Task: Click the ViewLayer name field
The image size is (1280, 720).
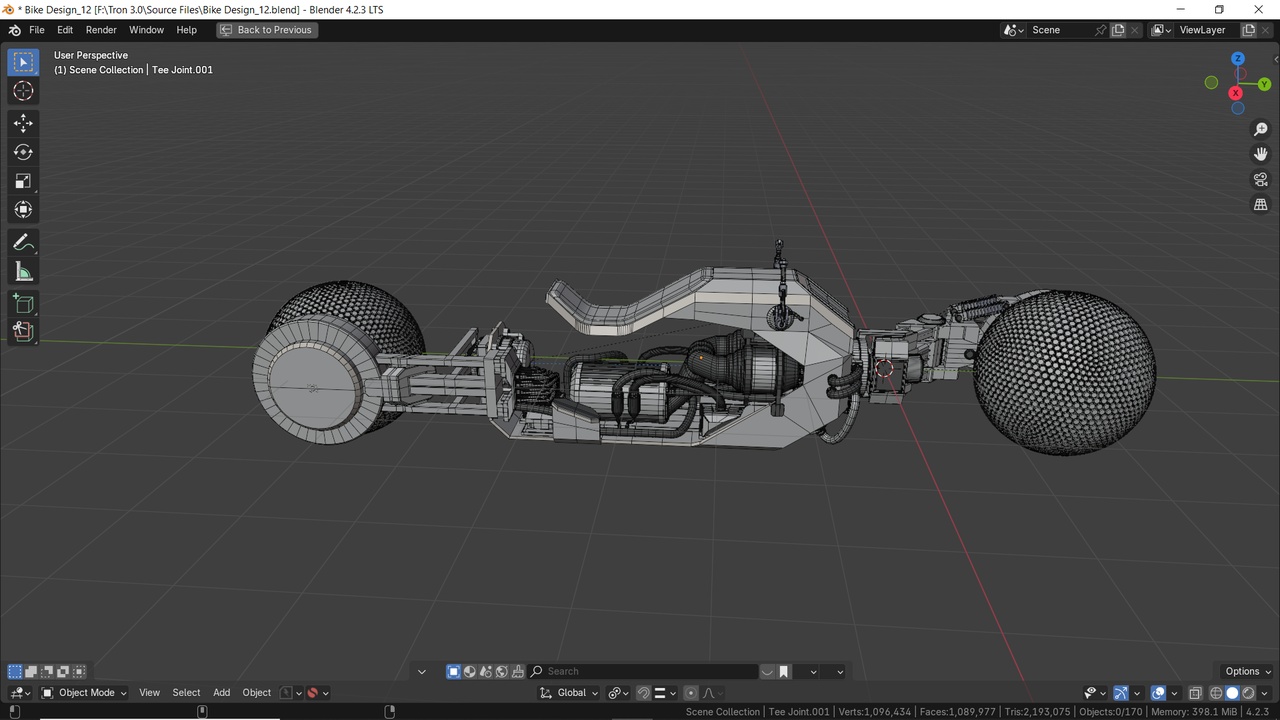Action: [1206, 30]
